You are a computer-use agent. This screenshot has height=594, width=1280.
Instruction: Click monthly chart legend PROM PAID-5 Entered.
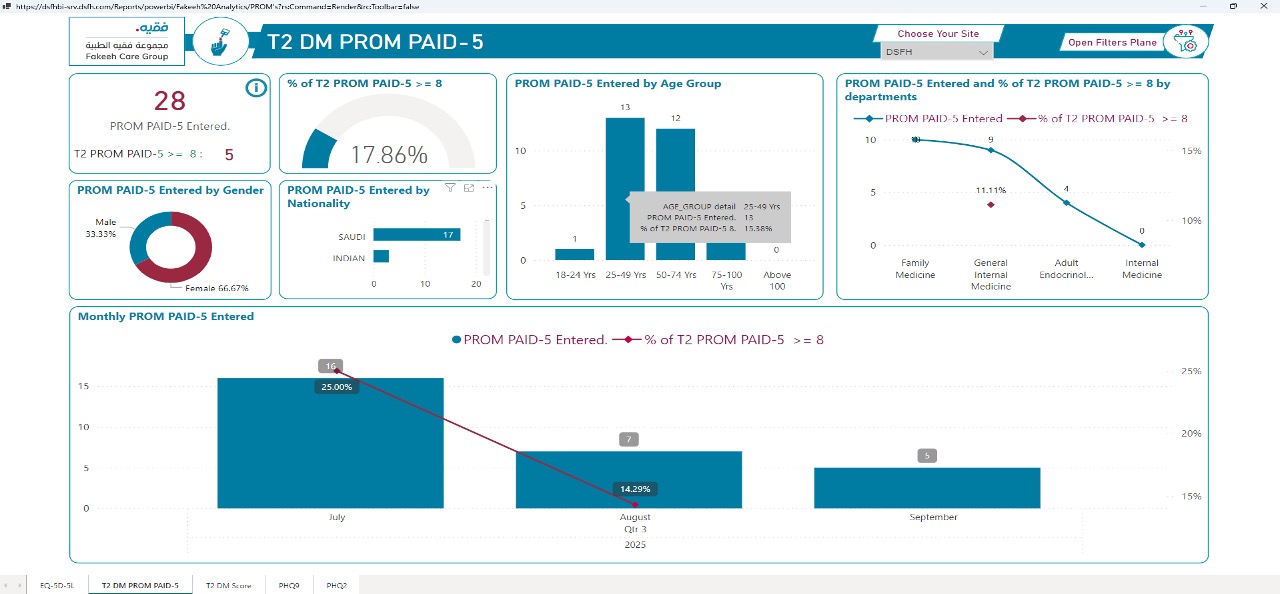point(529,340)
